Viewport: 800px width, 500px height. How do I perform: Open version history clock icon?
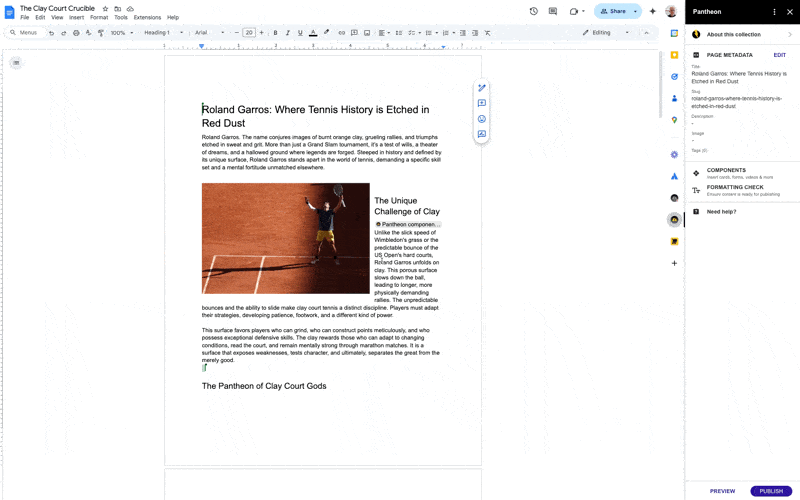coord(533,11)
